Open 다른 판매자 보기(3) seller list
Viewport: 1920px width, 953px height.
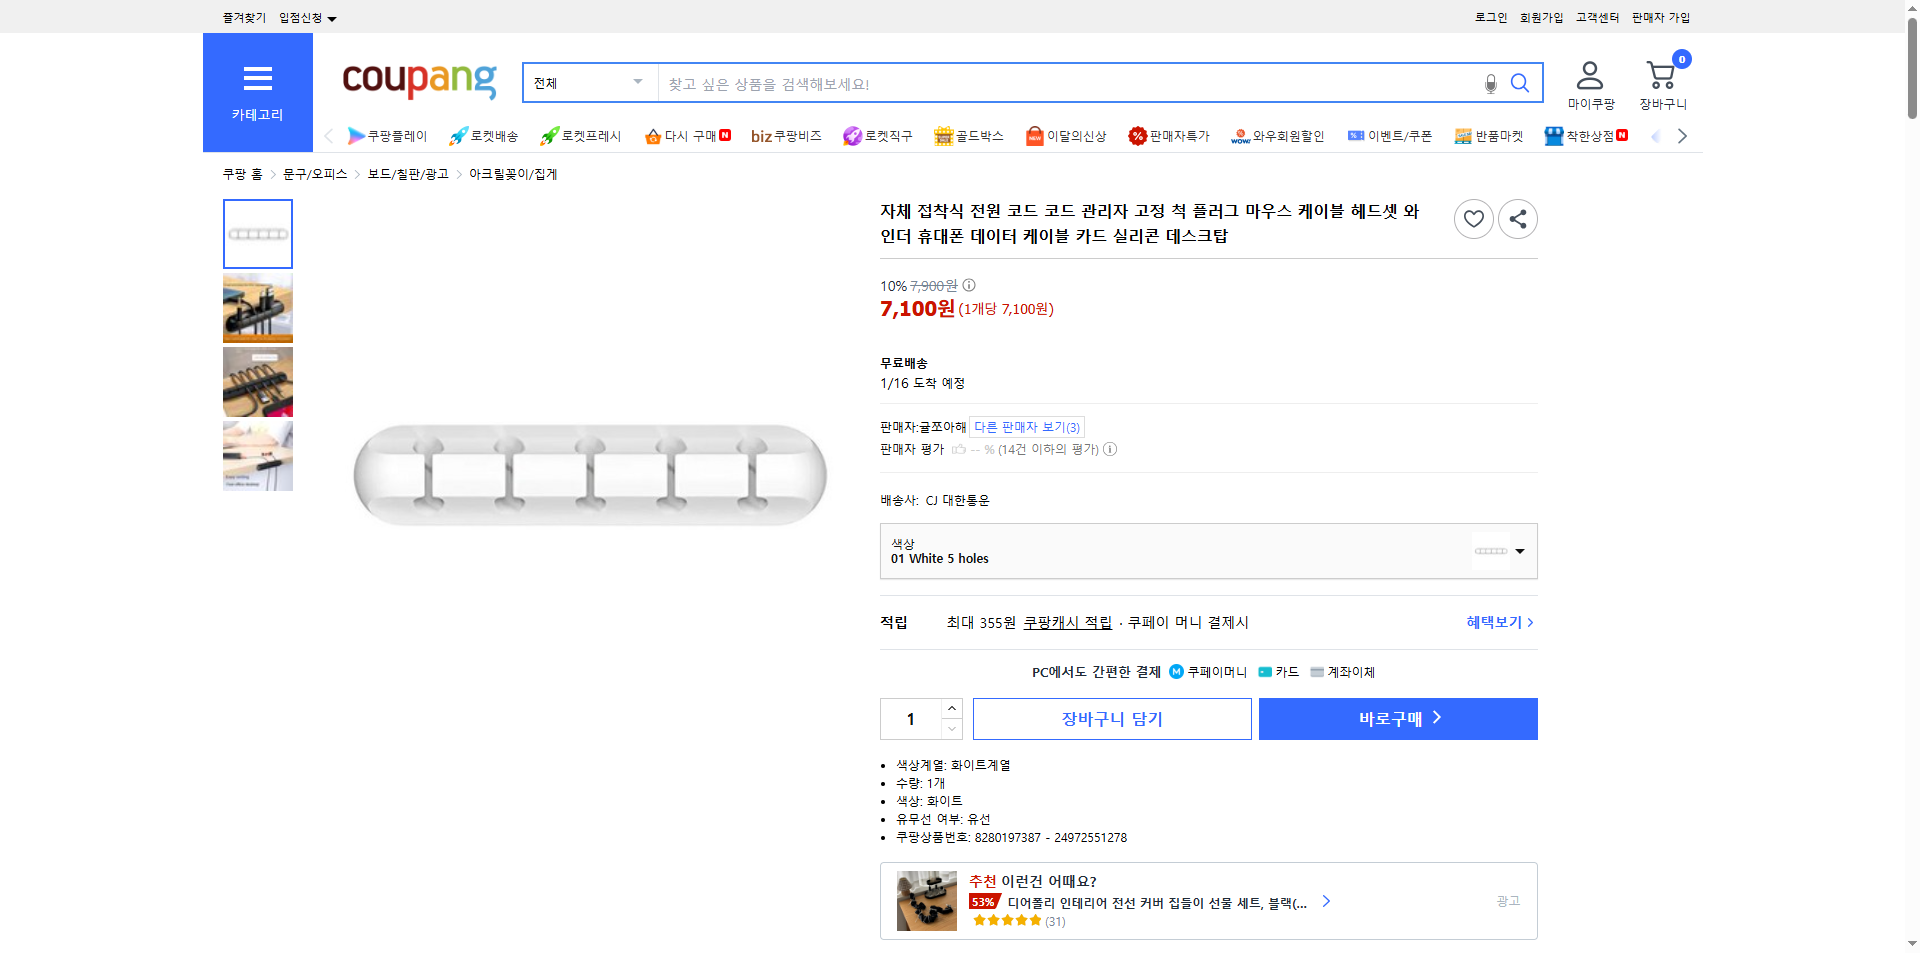click(1025, 427)
